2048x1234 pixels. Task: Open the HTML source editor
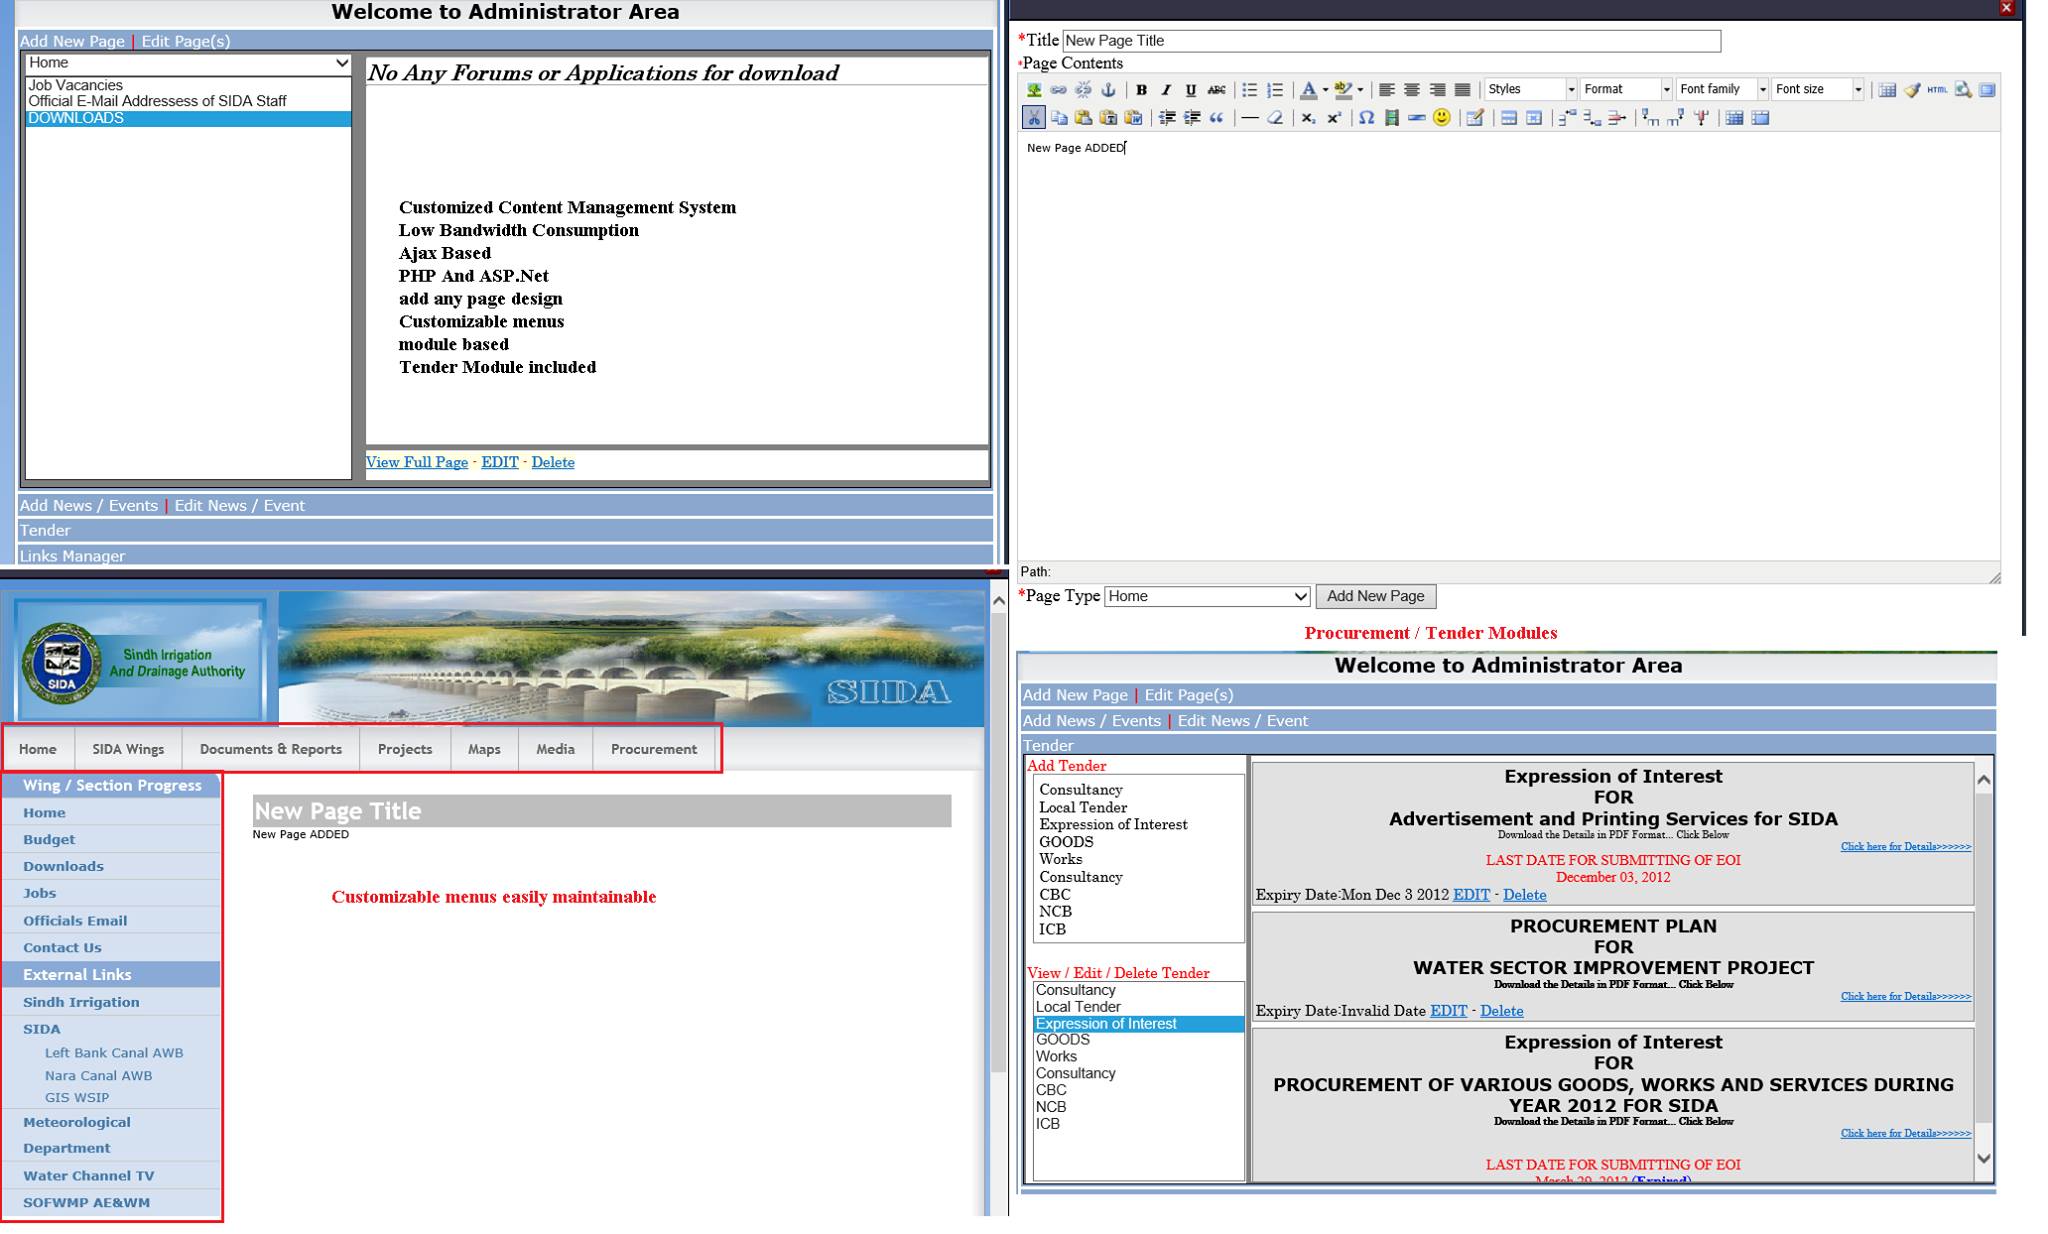(x=1937, y=90)
